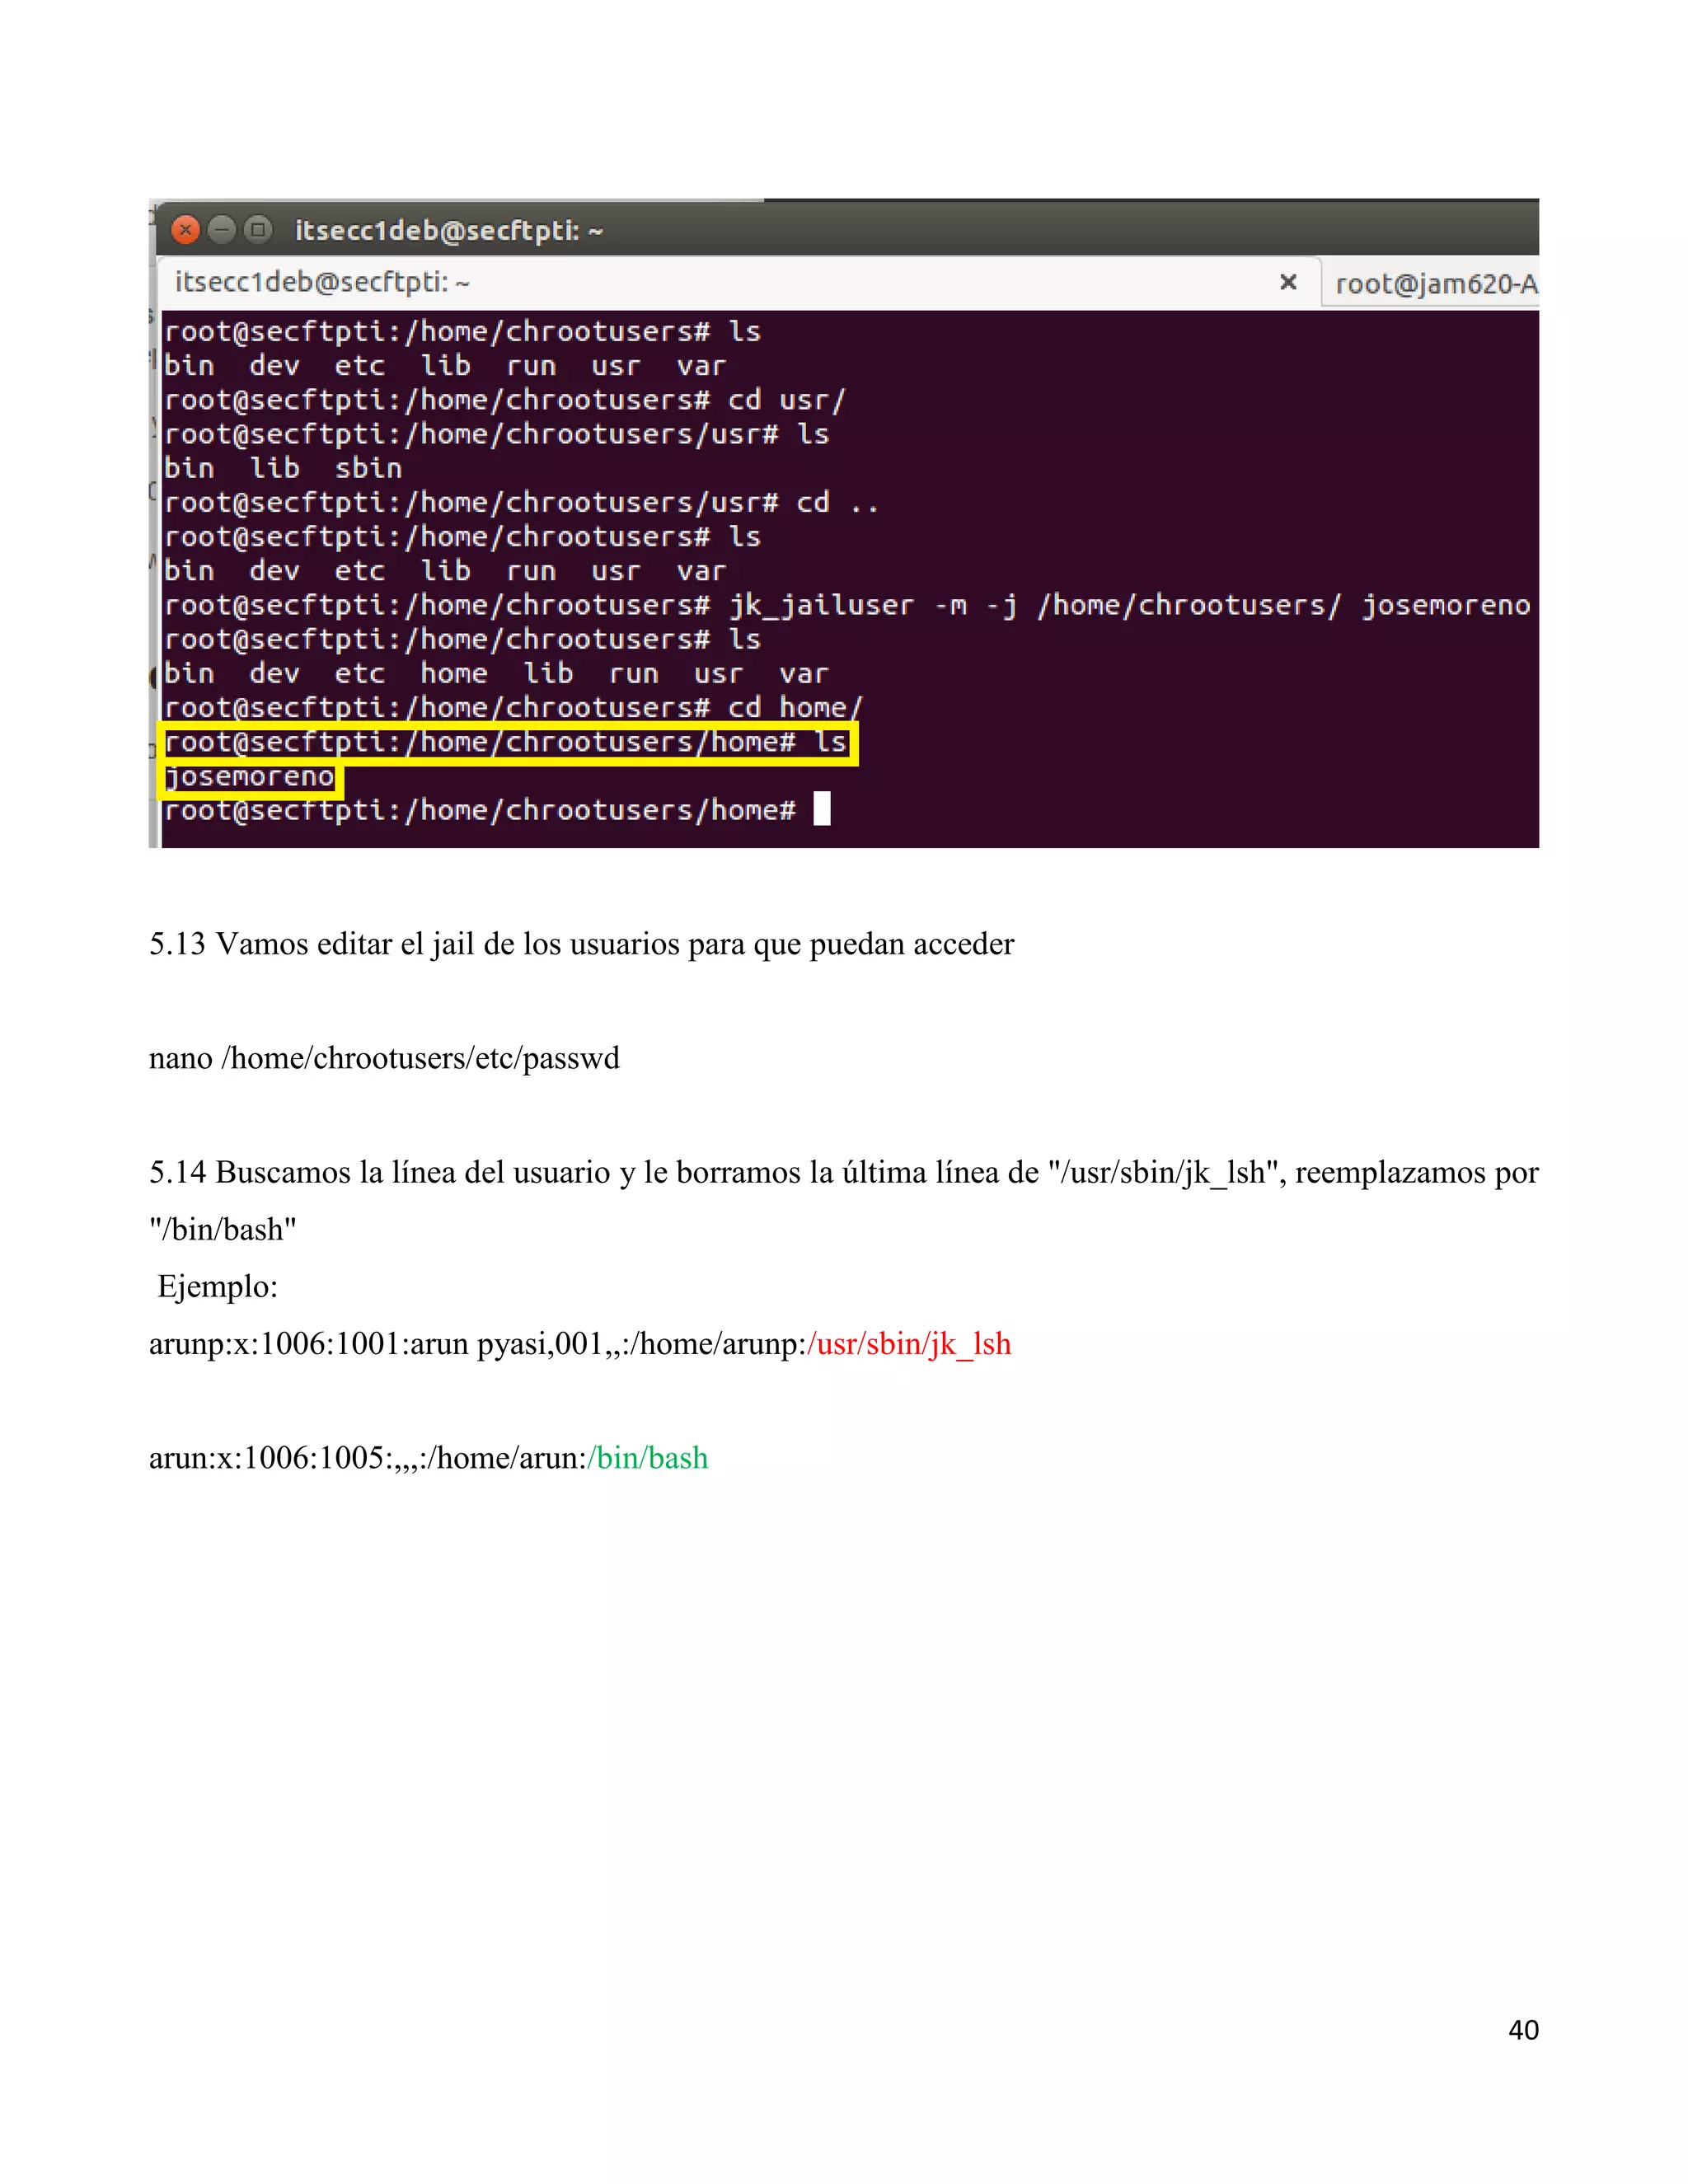The height and width of the screenshot is (2184, 1688).
Task: Click the heading '5.13 Vamos editar el jail'
Action: [x=581, y=944]
